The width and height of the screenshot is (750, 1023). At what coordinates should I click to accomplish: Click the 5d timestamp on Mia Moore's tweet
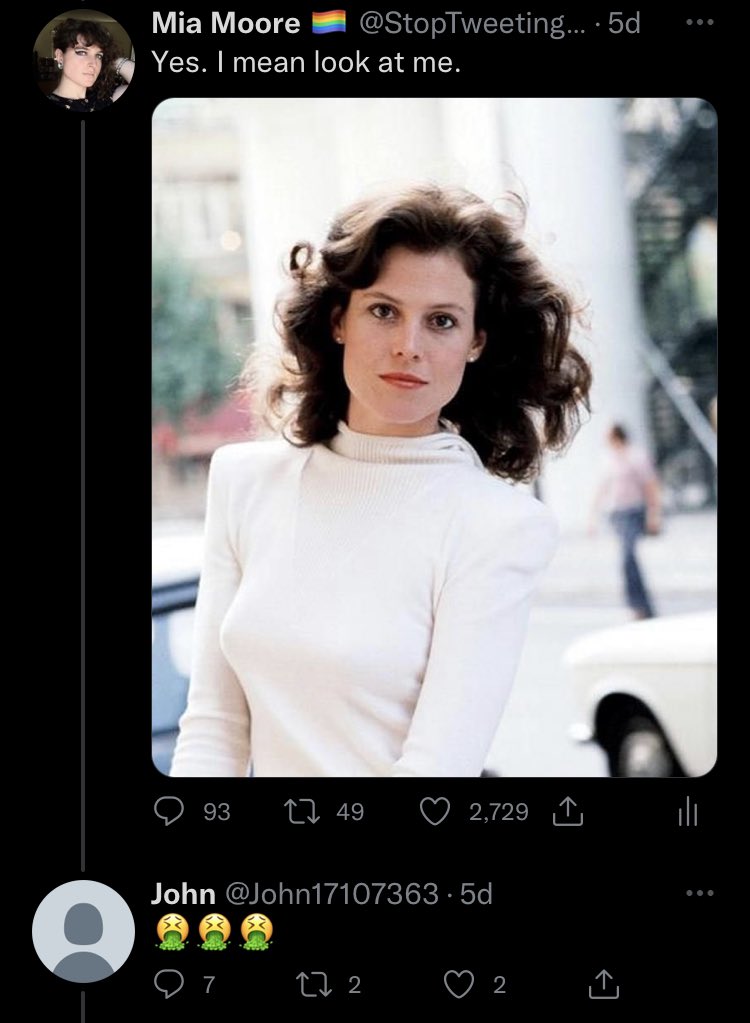(x=622, y=24)
